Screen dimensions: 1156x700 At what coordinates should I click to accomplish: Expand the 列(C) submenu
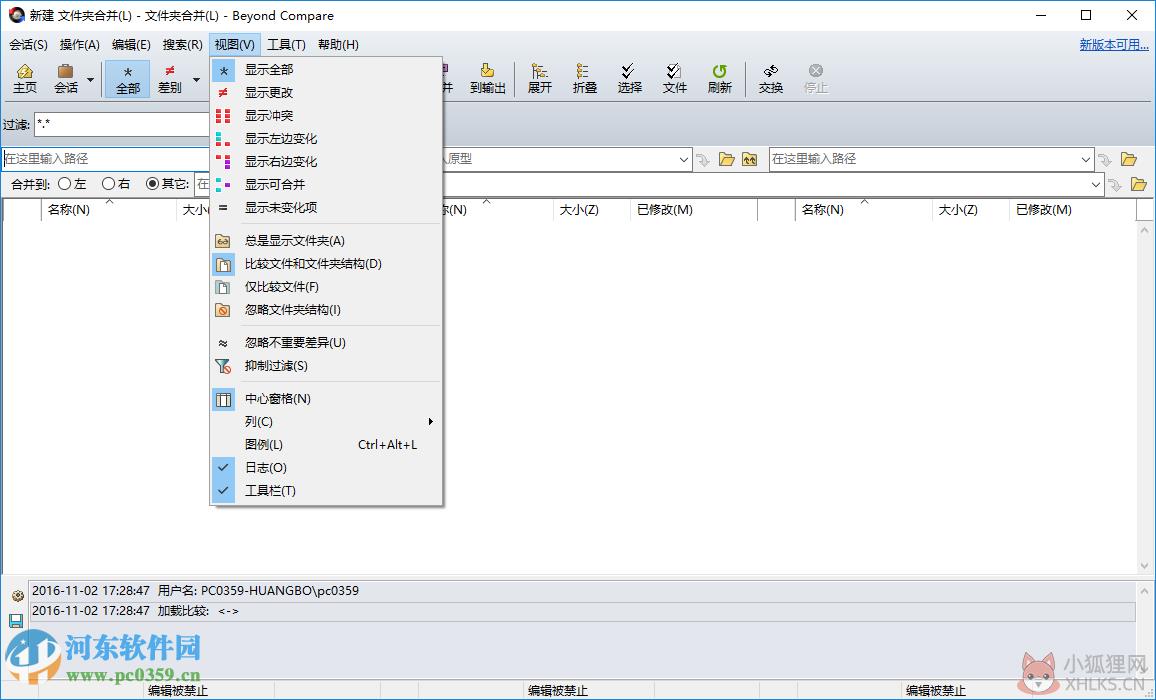tap(327, 422)
